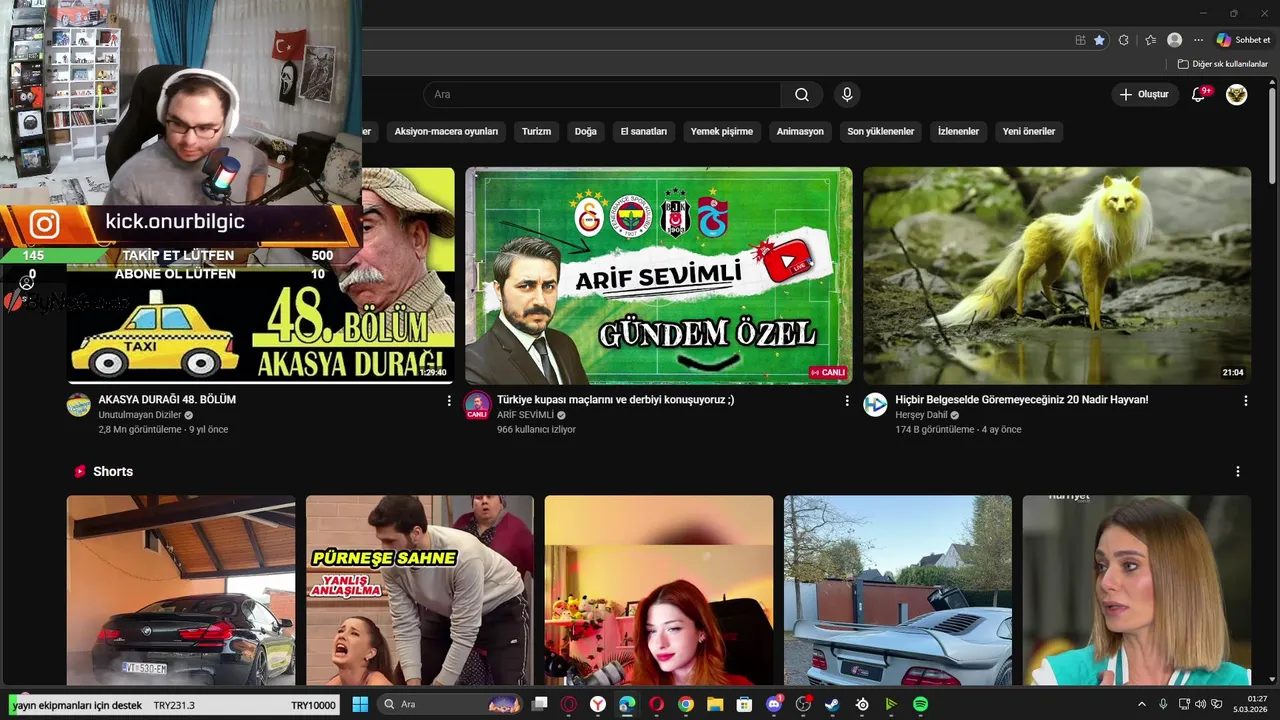1280x720 pixels.
Task: Start voice search with the microphone icon
Action: 847,95
